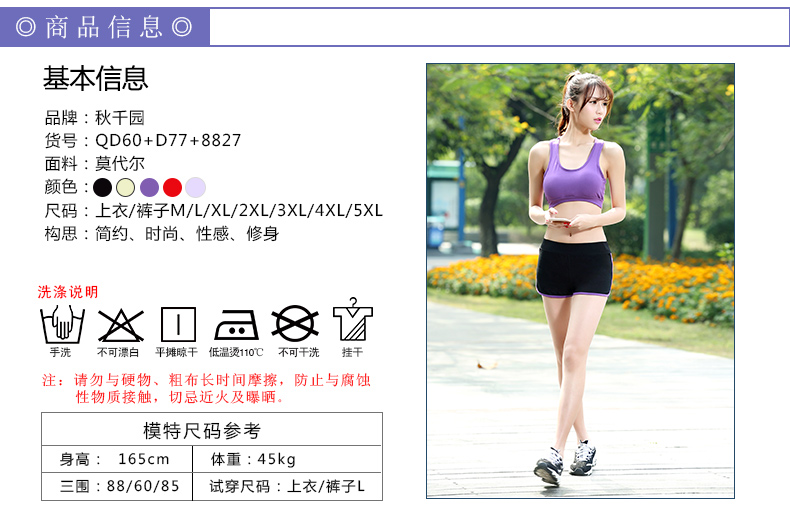790x515 pixels.
Task: Click the hand wash (手洗) icon
Action: [62, 324]
